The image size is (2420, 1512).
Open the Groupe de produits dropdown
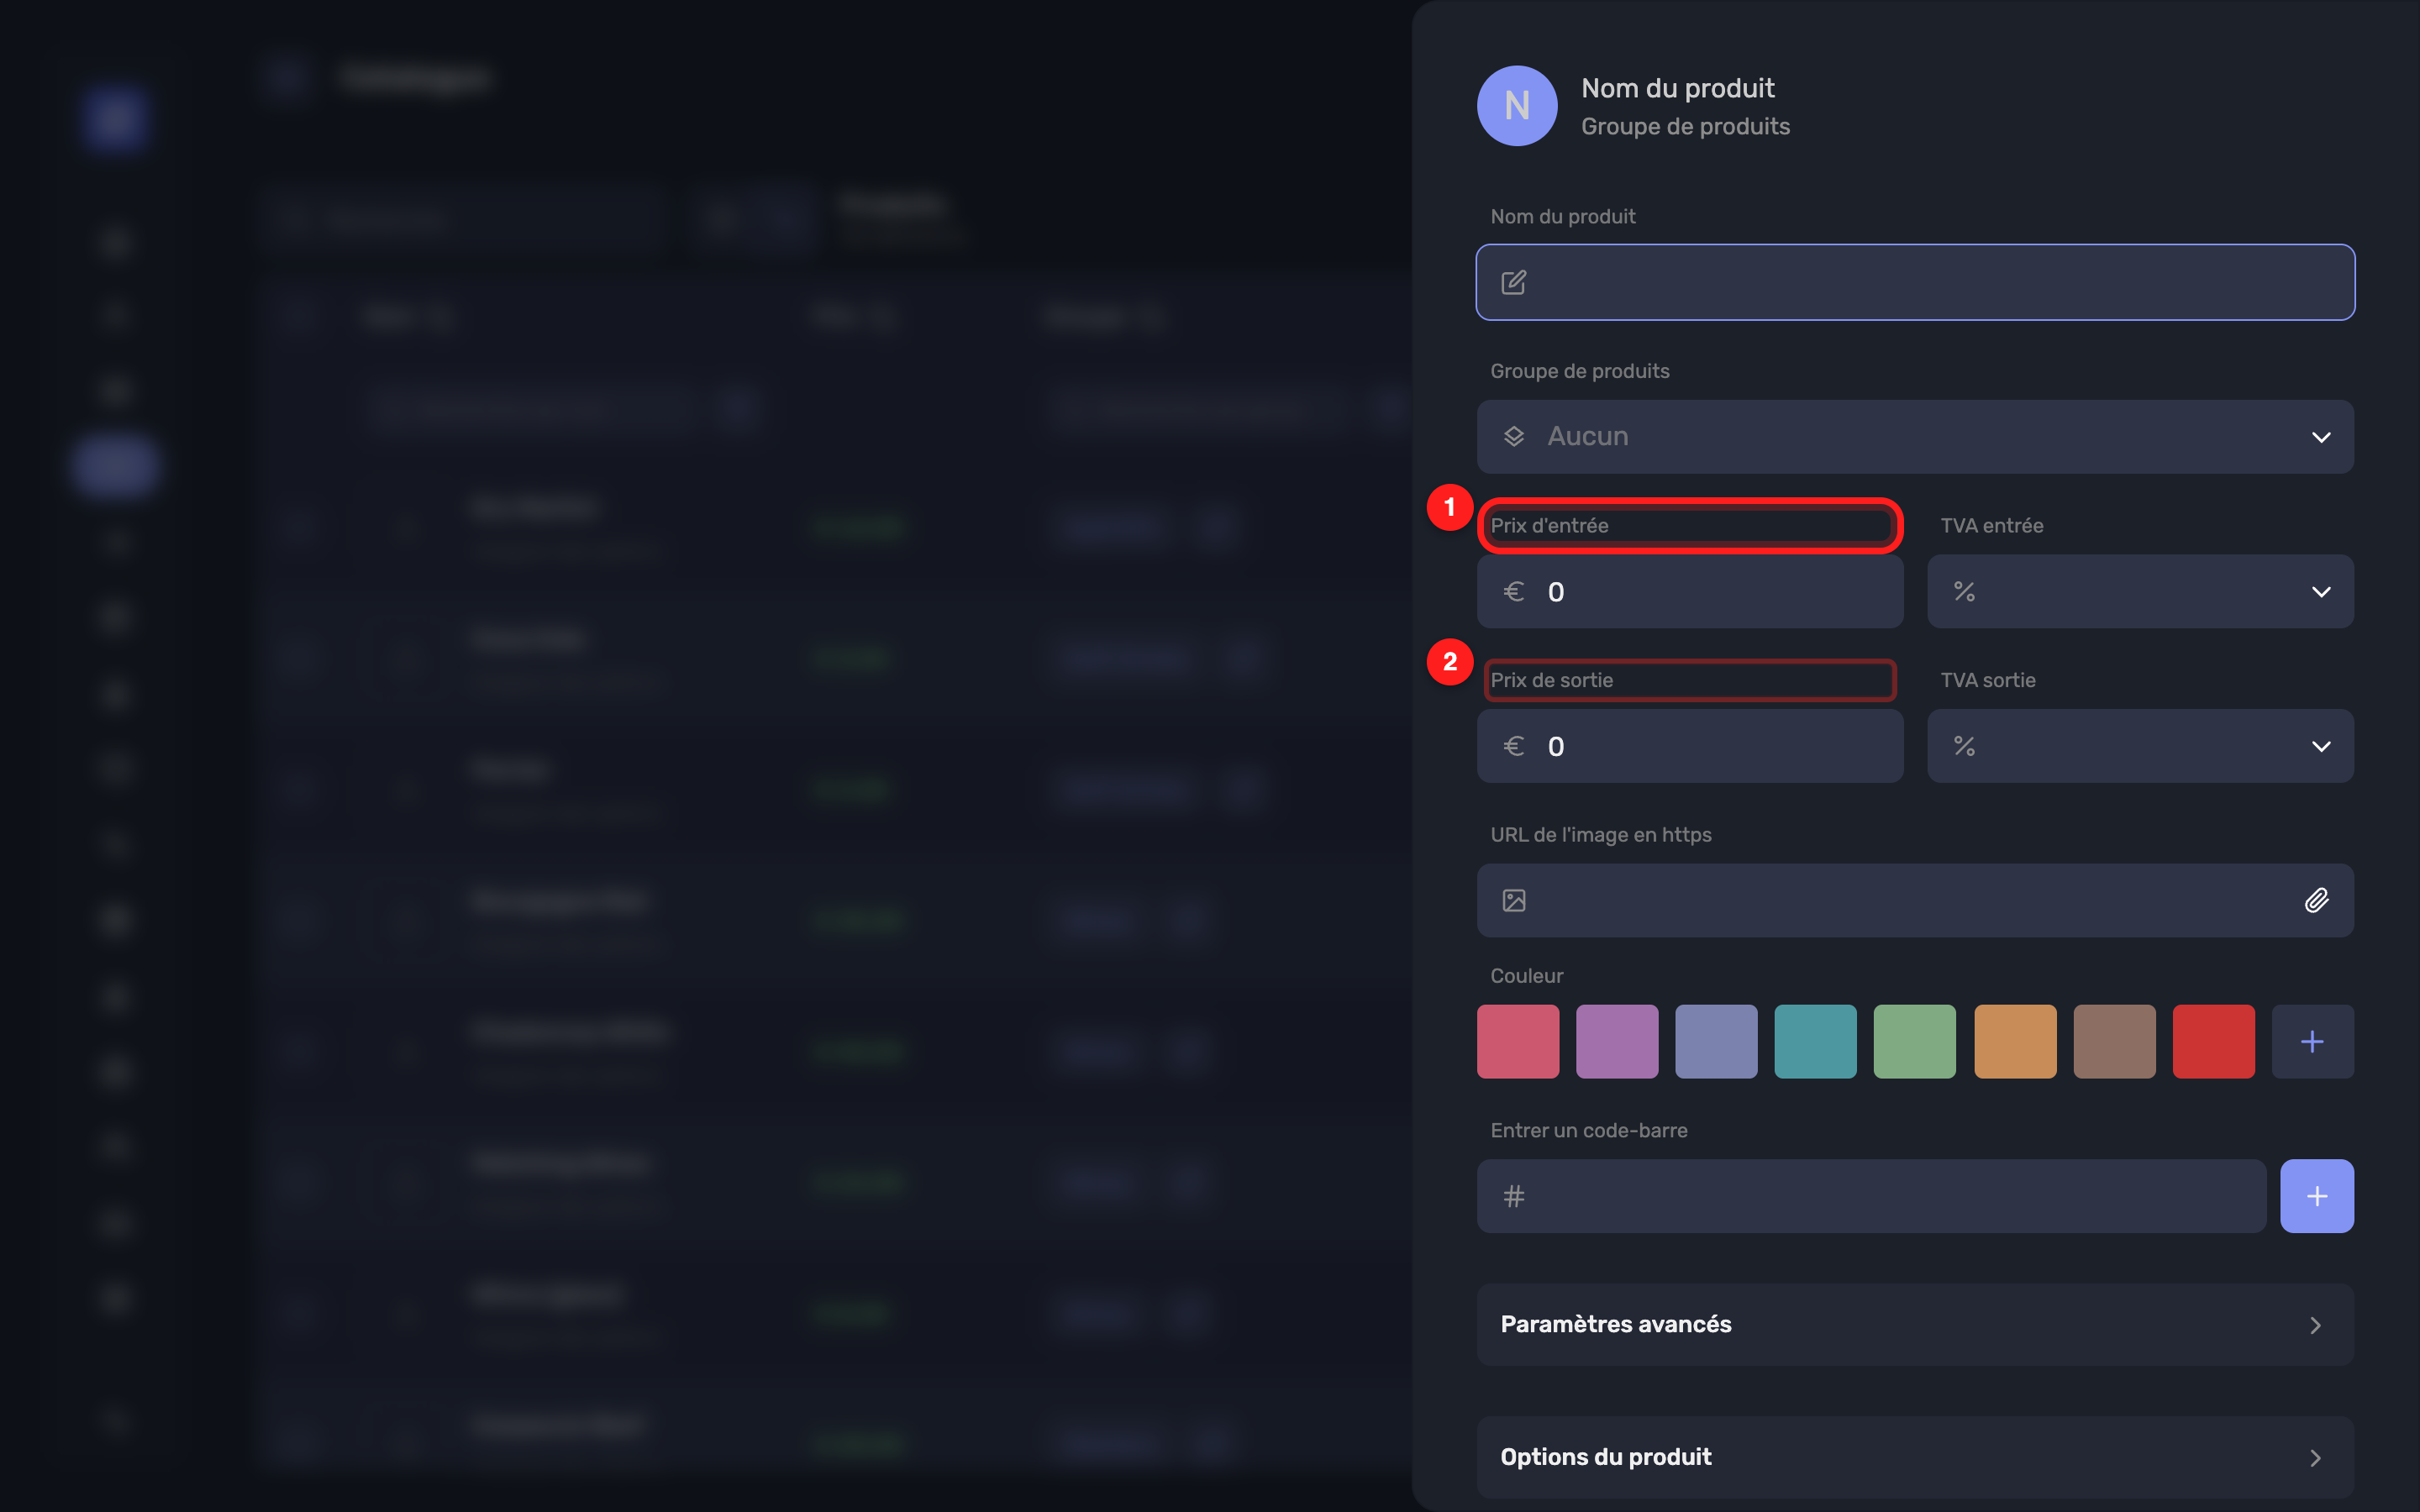click(1915, 437)
